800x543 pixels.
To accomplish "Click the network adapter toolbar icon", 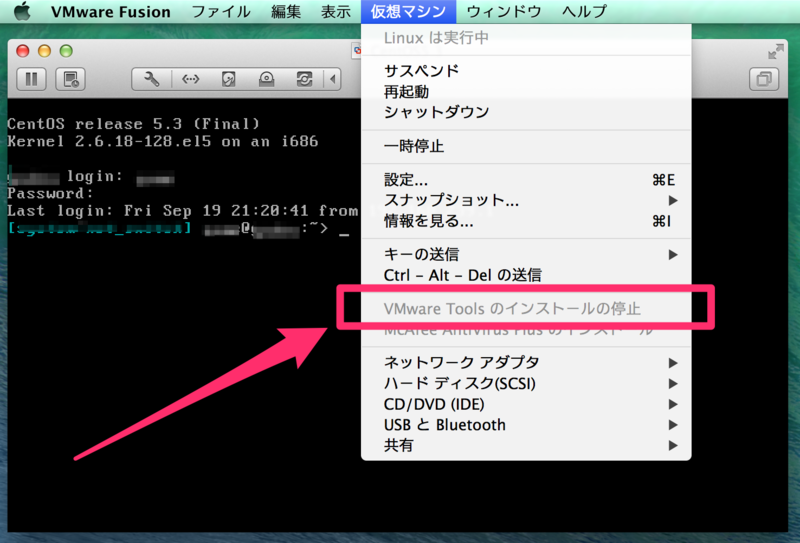I will 190,79.
